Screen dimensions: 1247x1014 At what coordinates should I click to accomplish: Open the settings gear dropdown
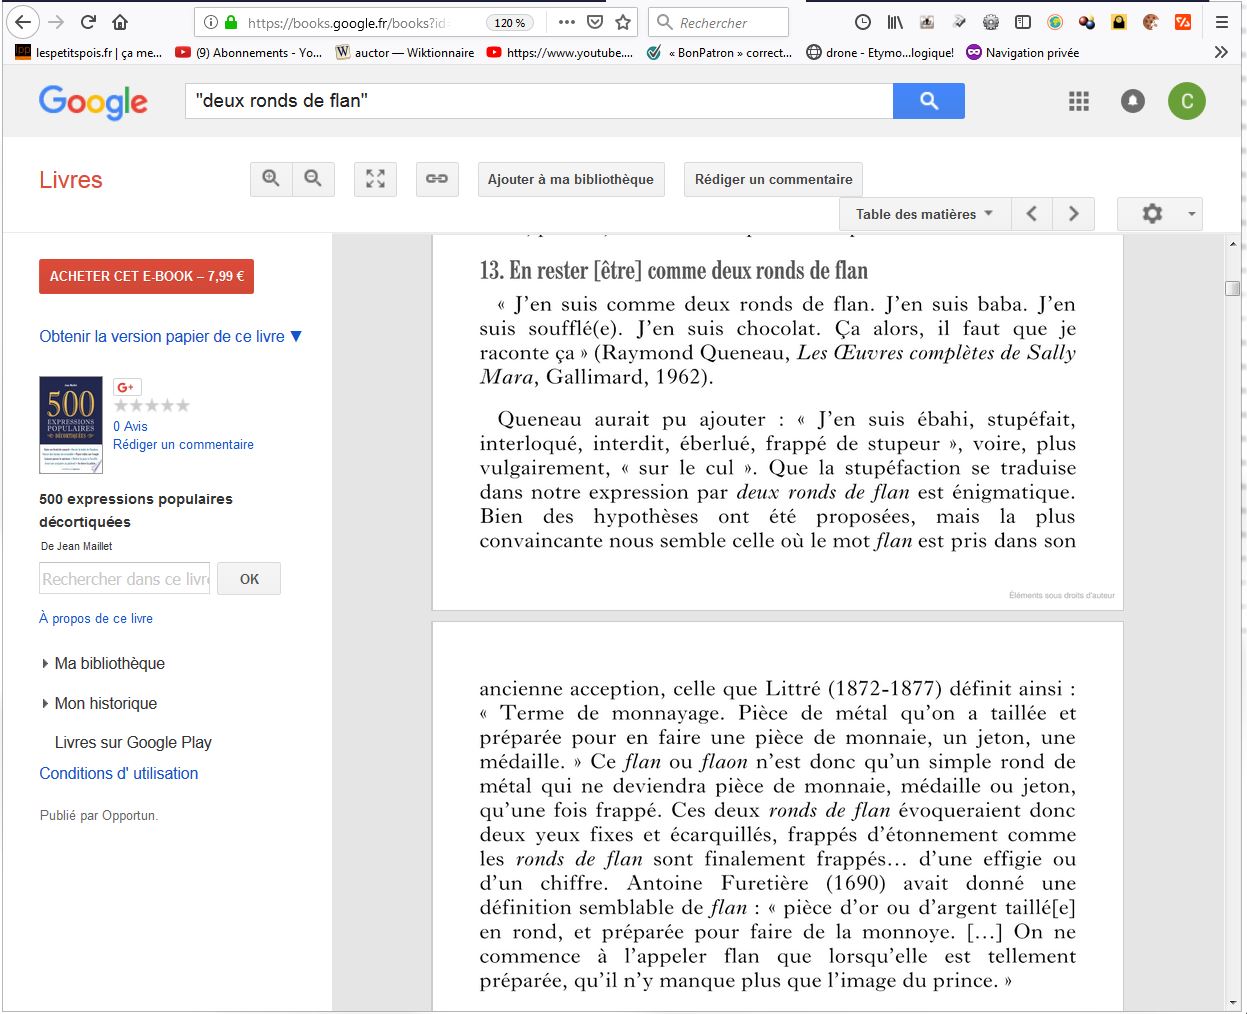(1159, 214)
